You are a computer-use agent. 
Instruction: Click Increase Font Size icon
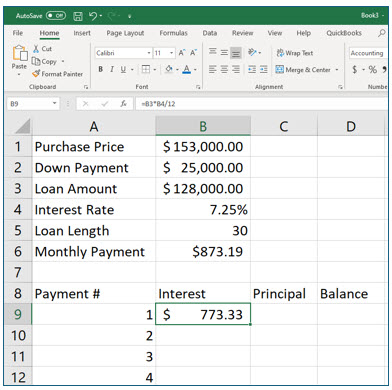181,53
